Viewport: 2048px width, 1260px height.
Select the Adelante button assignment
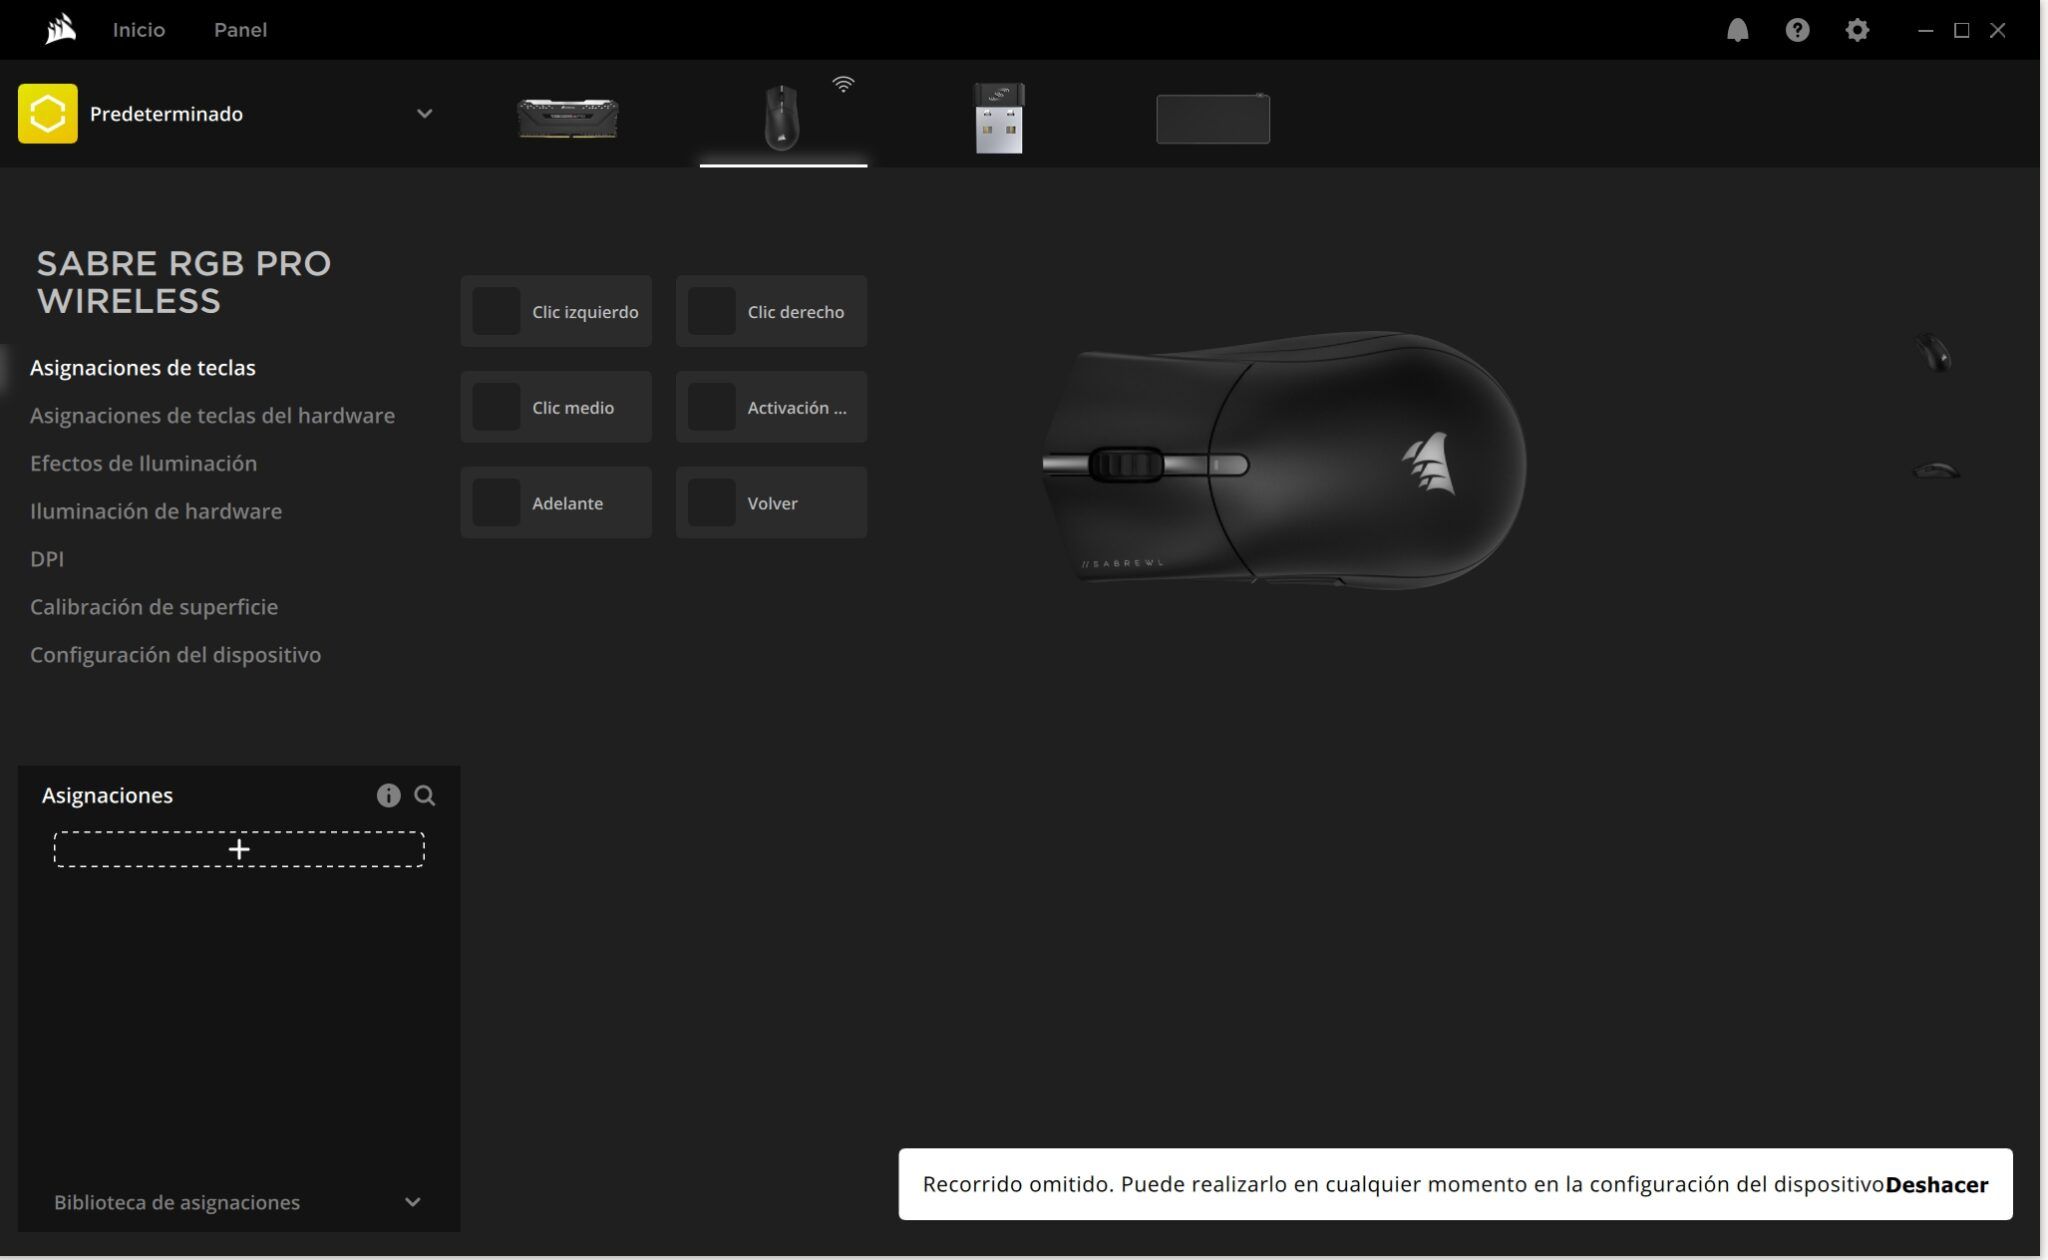coord(556,503)
